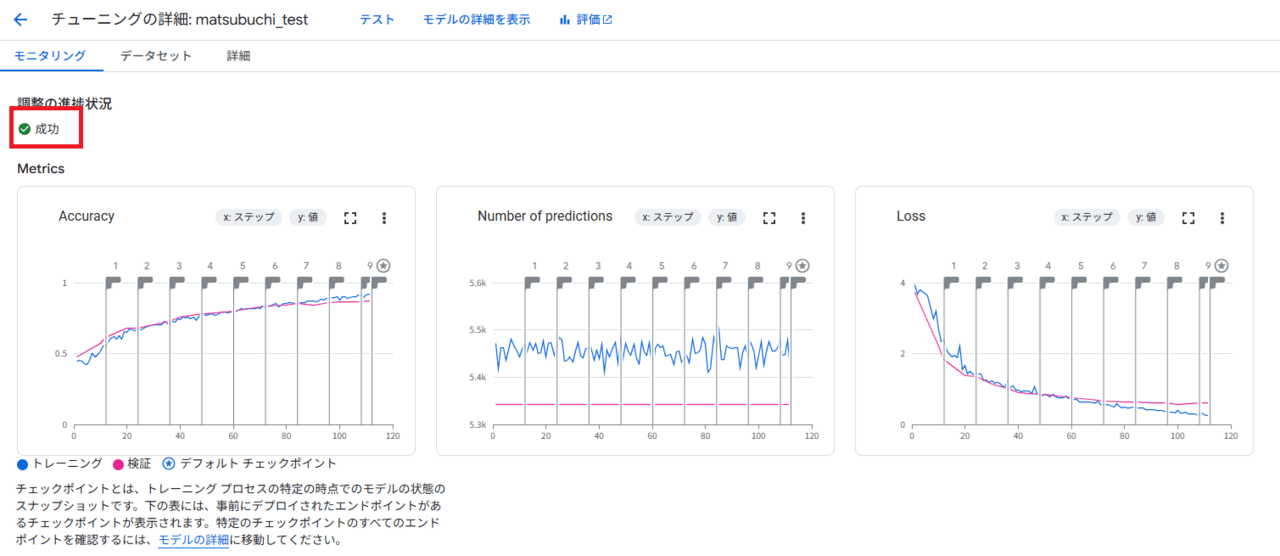Expand Number of predictions chart to fullscreen
1280x556 pixels.
click(769, 218)
